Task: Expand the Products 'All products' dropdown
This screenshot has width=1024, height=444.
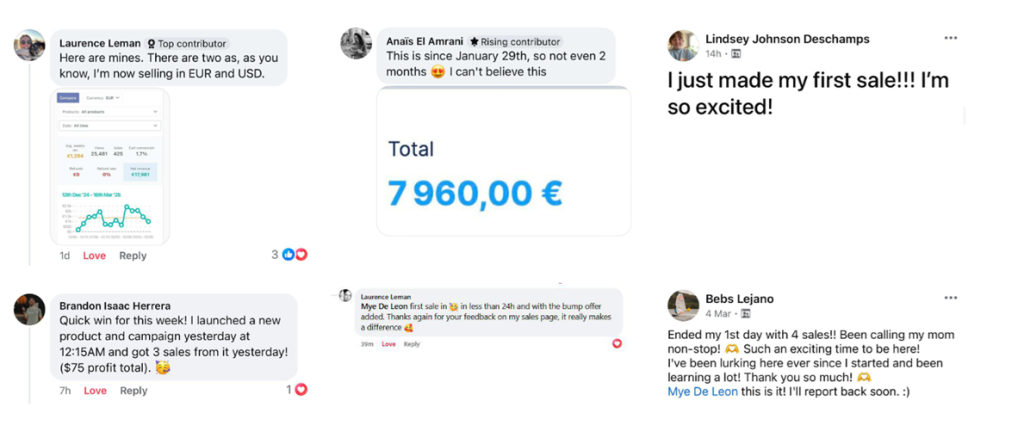Action: [108, 112]
